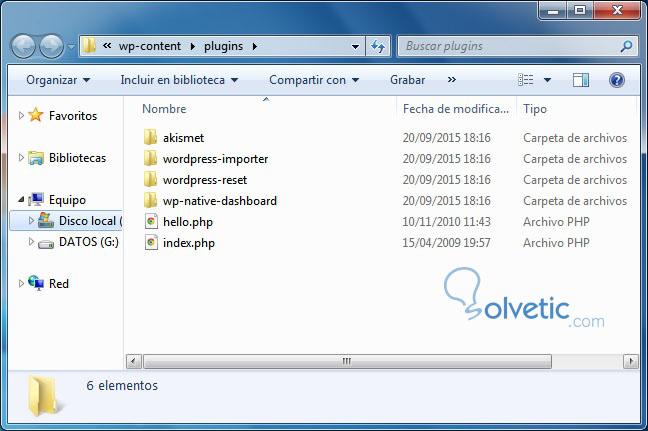Open the Incluir en biblioteca menu
The height and width of the screenshot is (431, 648).
(179, 80)
